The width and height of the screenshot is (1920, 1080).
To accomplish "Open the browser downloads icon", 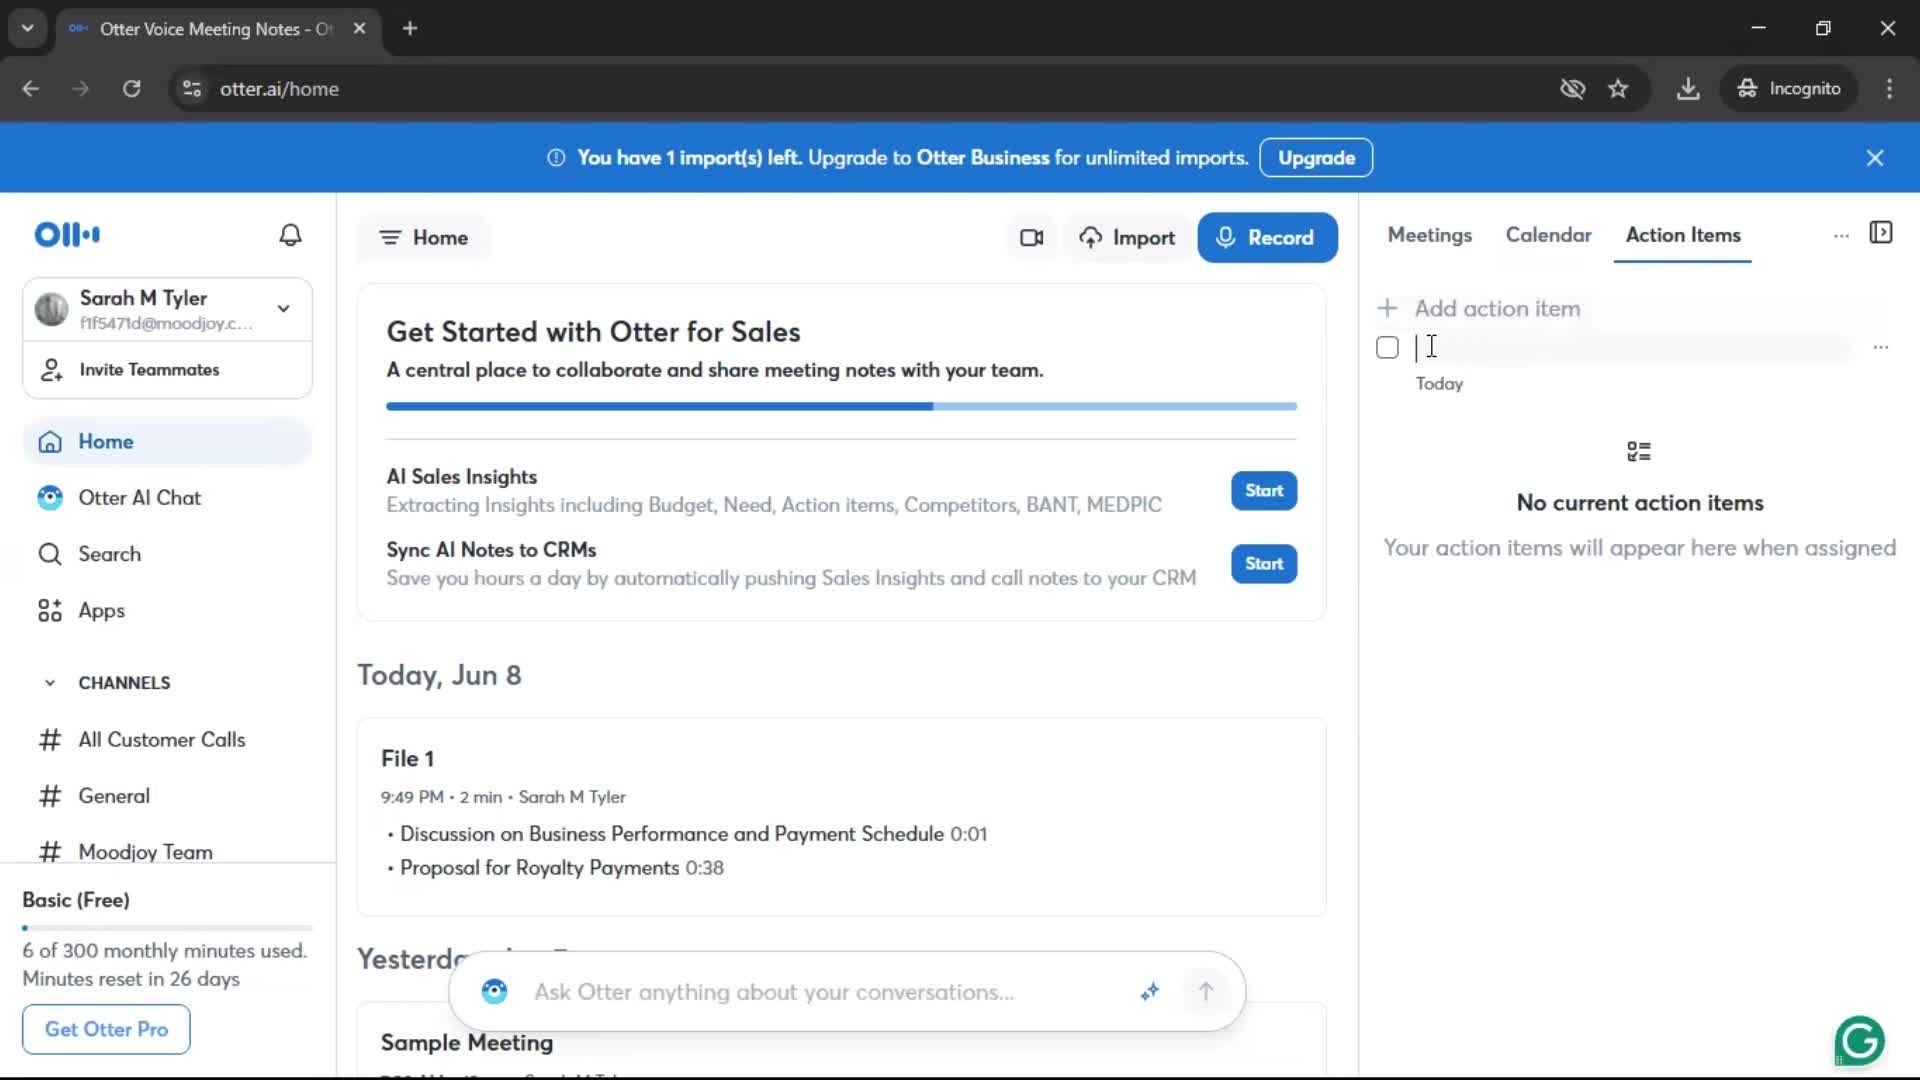I will coord(1688,89).
